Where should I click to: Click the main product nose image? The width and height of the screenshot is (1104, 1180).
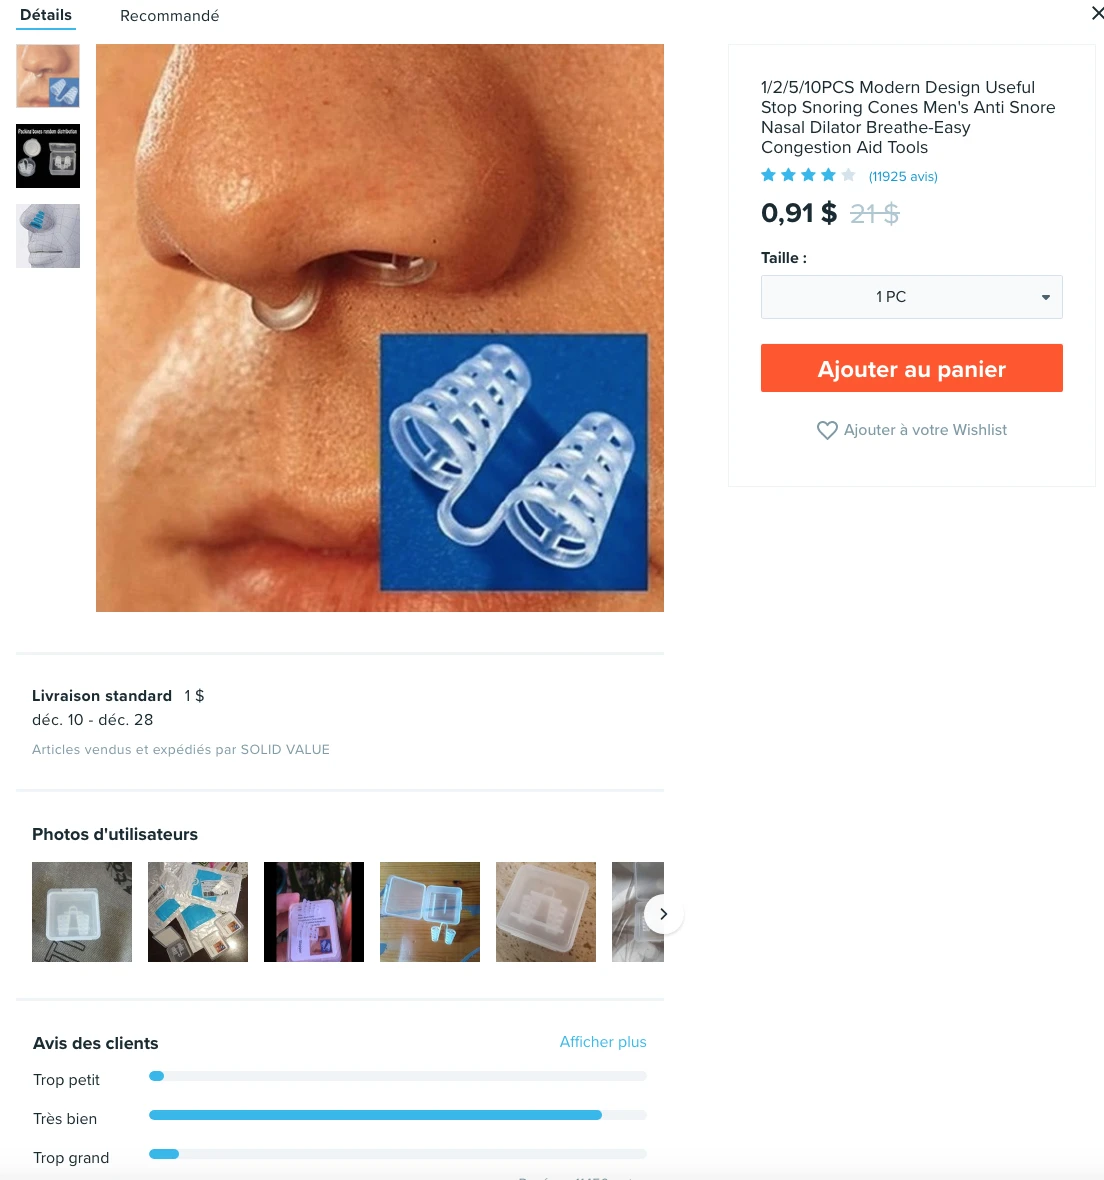[380, 327]
